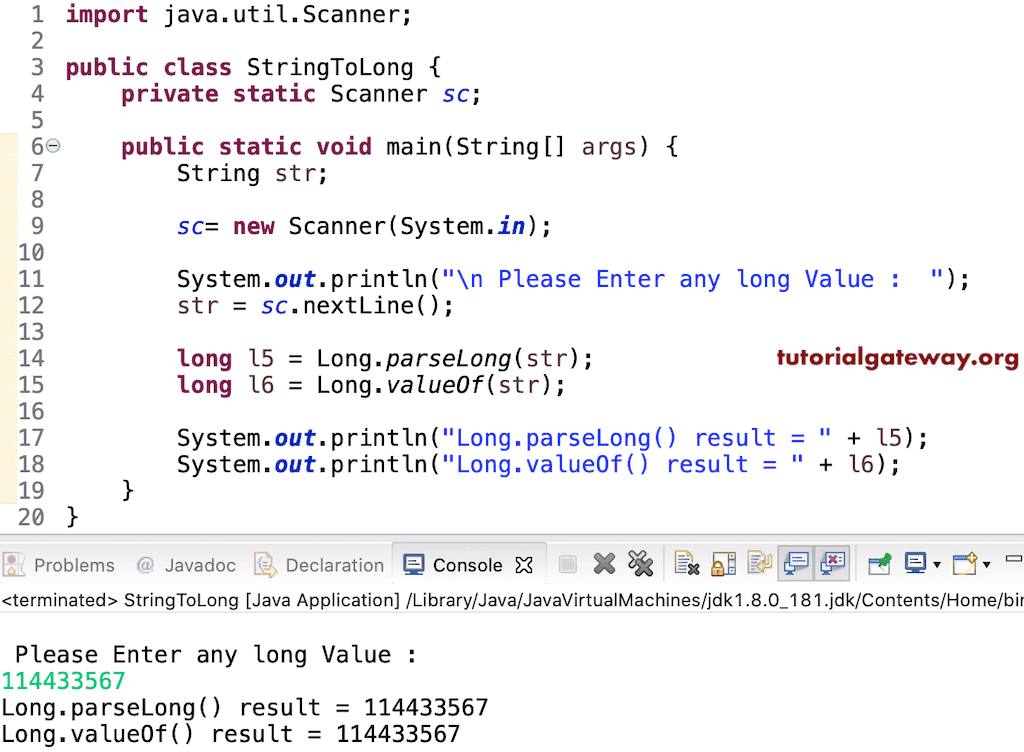
Task: Open the Declaration view icon
Action: tap(262, 564)
